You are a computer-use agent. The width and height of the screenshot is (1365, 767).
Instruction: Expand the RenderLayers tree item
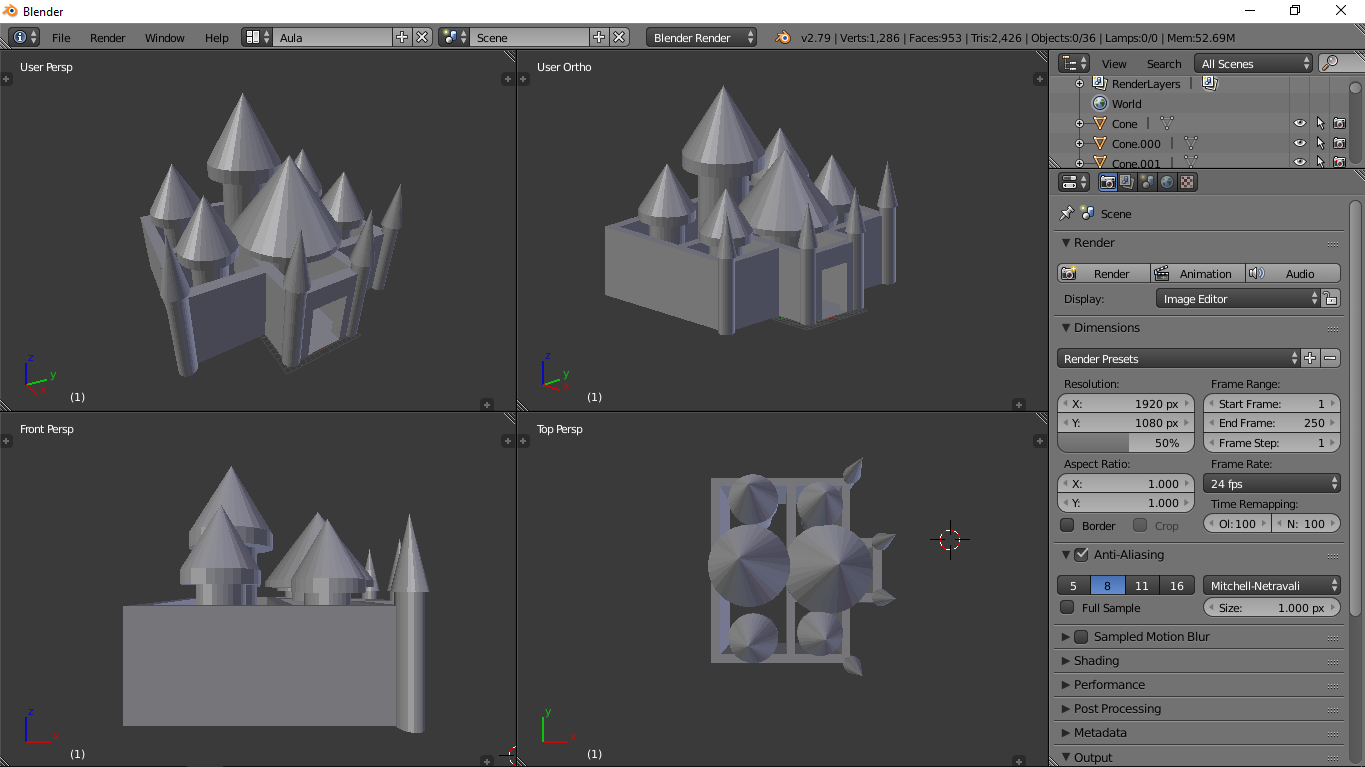(x=1079, y=84)
